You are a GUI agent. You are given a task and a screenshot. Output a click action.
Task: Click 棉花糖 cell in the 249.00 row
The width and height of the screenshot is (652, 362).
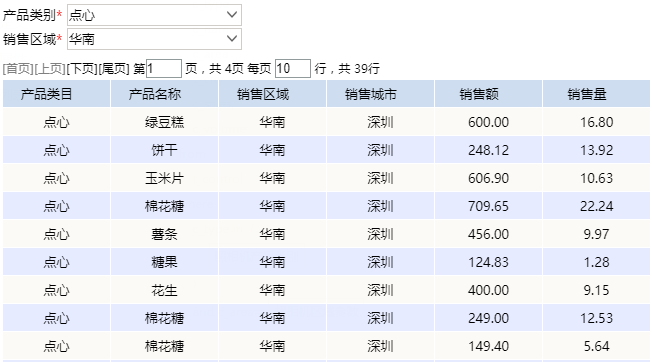pos(164,318)
